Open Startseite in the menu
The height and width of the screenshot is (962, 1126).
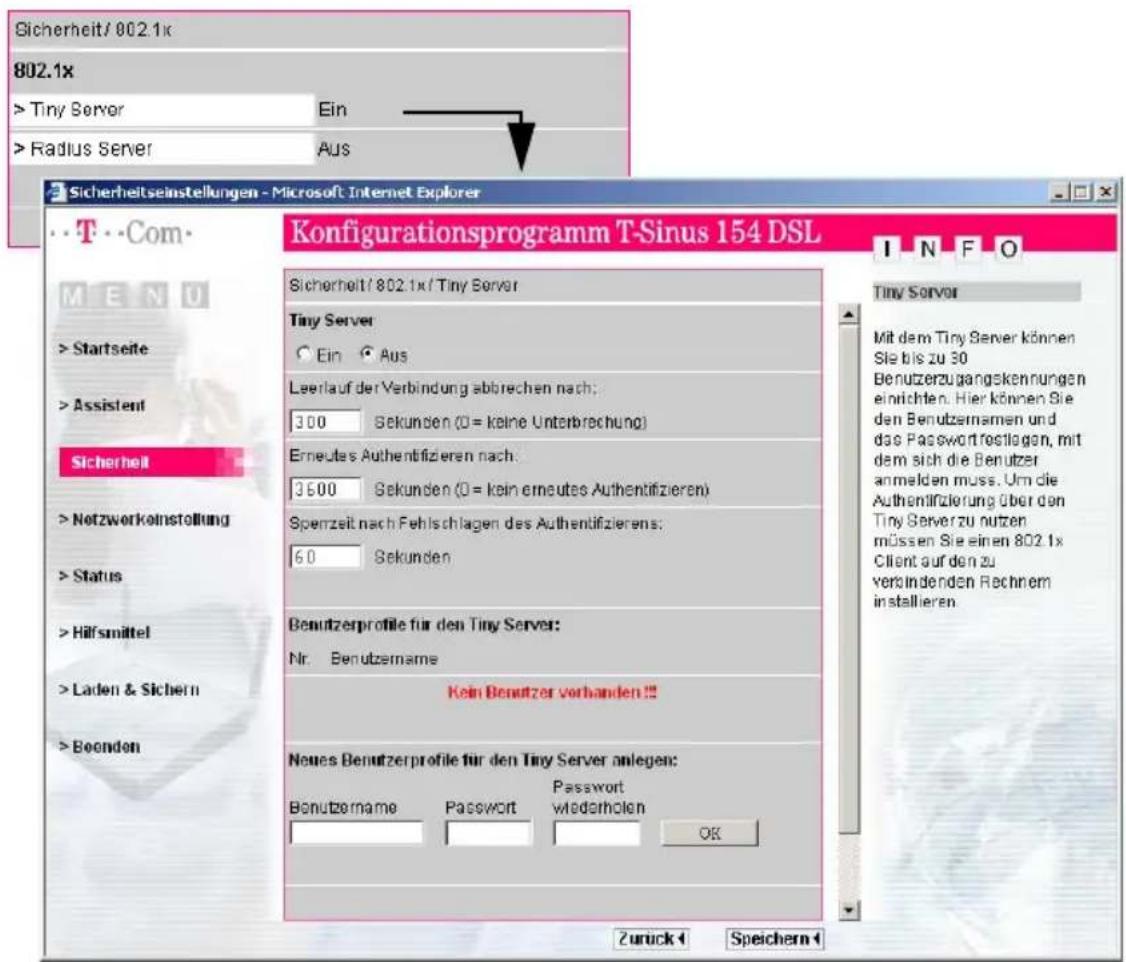click(x=103, y=349)
